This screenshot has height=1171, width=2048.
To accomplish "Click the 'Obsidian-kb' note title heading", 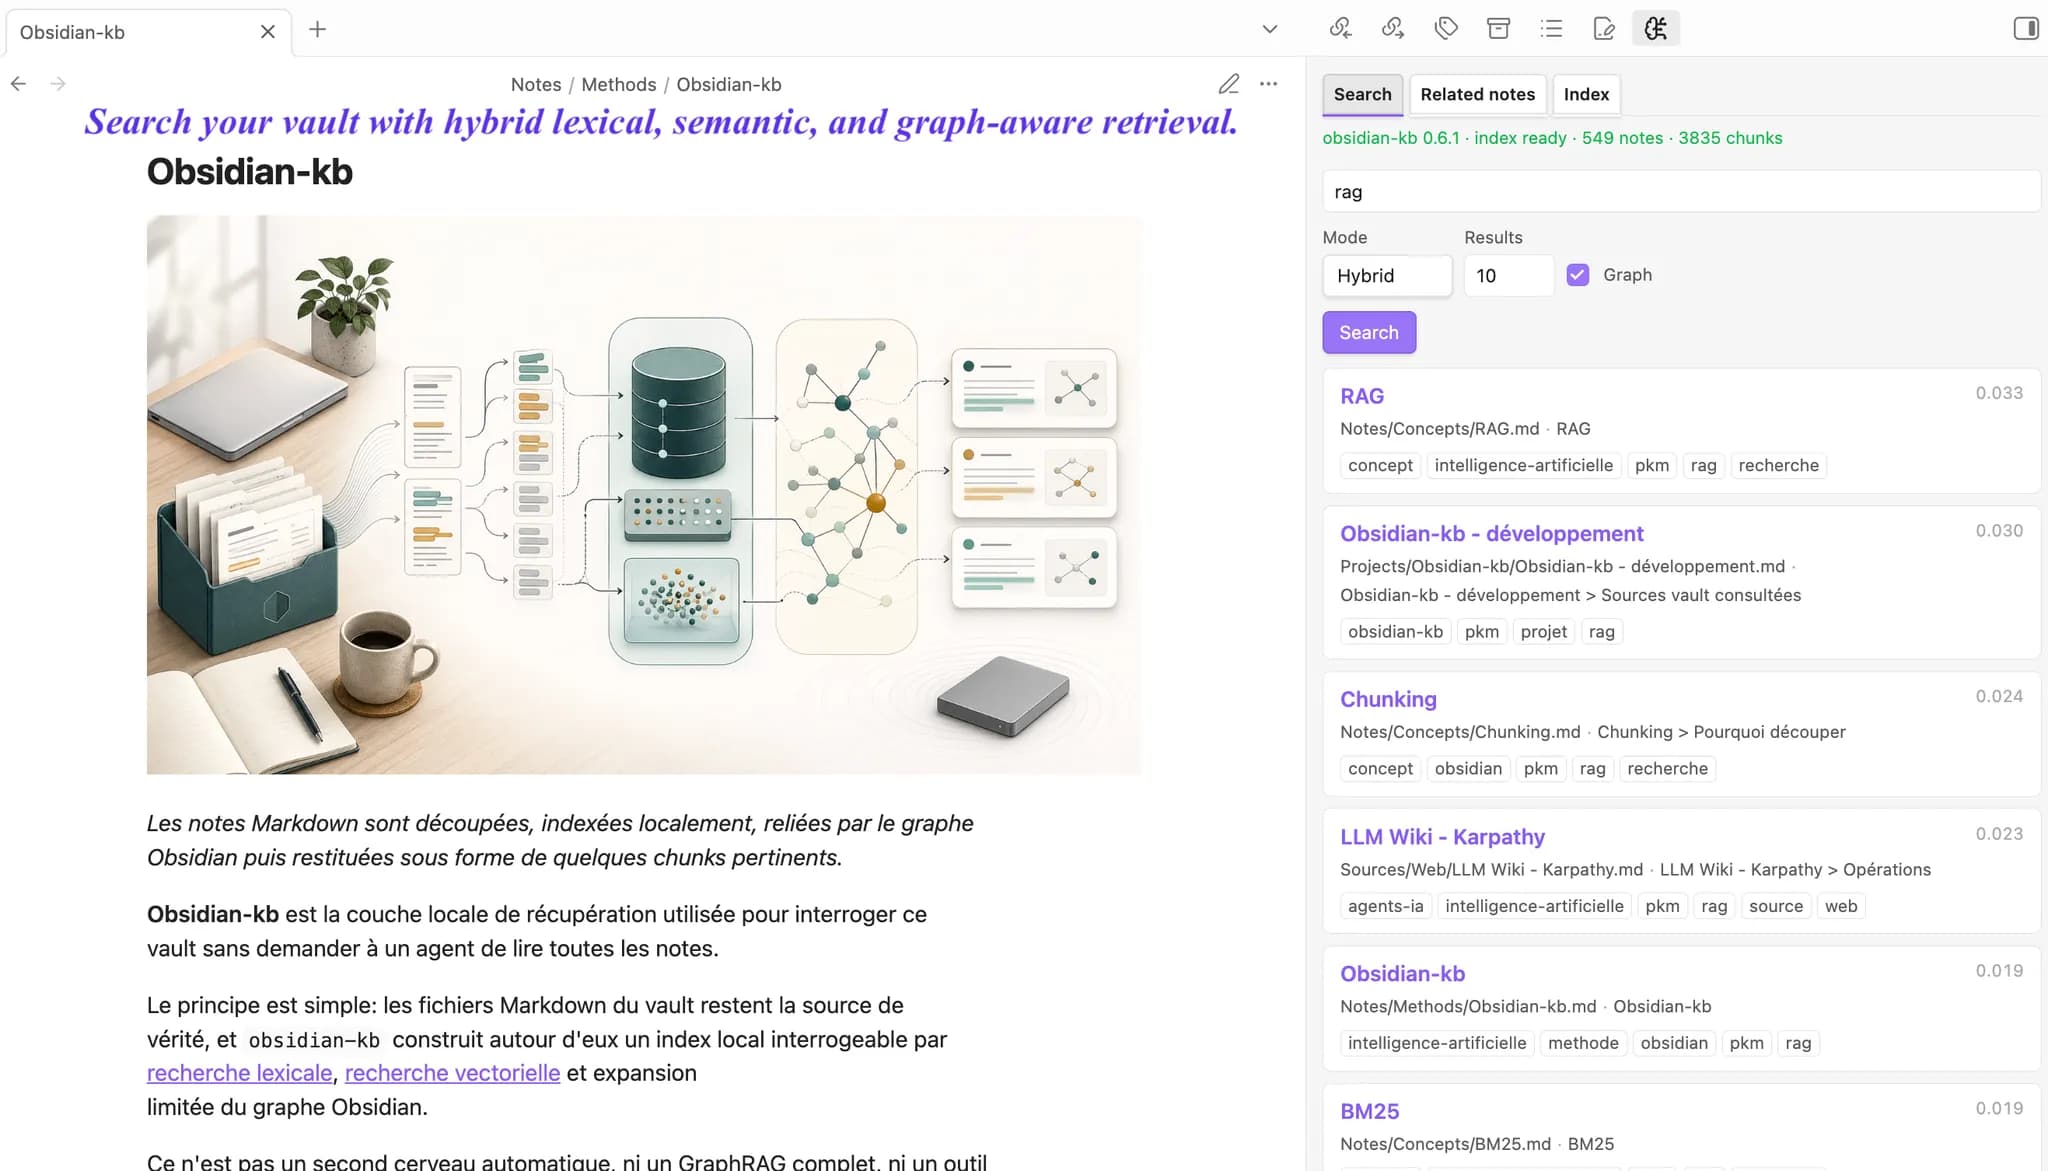I will tap(250, 172).
